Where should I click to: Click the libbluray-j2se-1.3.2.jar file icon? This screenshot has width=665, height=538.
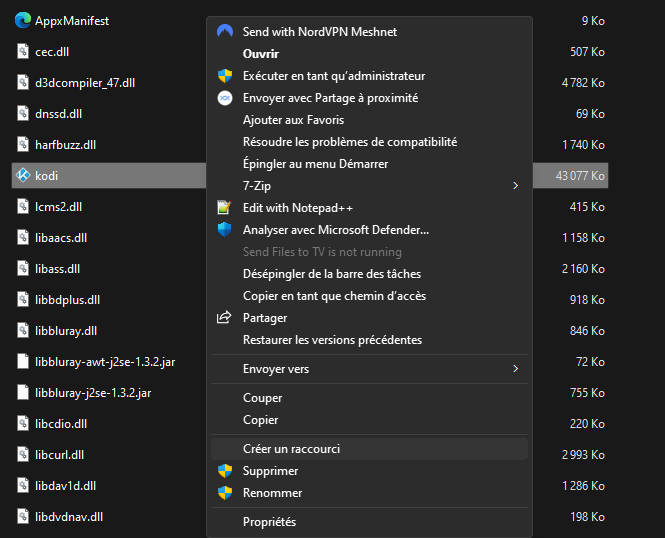[x=23, y=392]
